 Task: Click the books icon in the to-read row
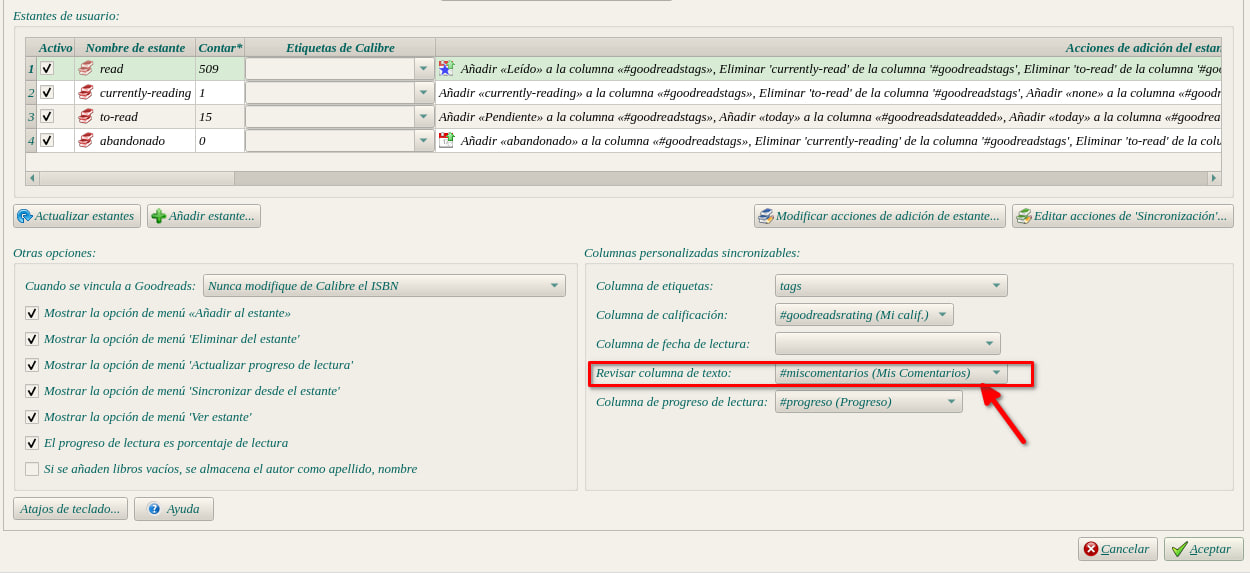[86, 117]
